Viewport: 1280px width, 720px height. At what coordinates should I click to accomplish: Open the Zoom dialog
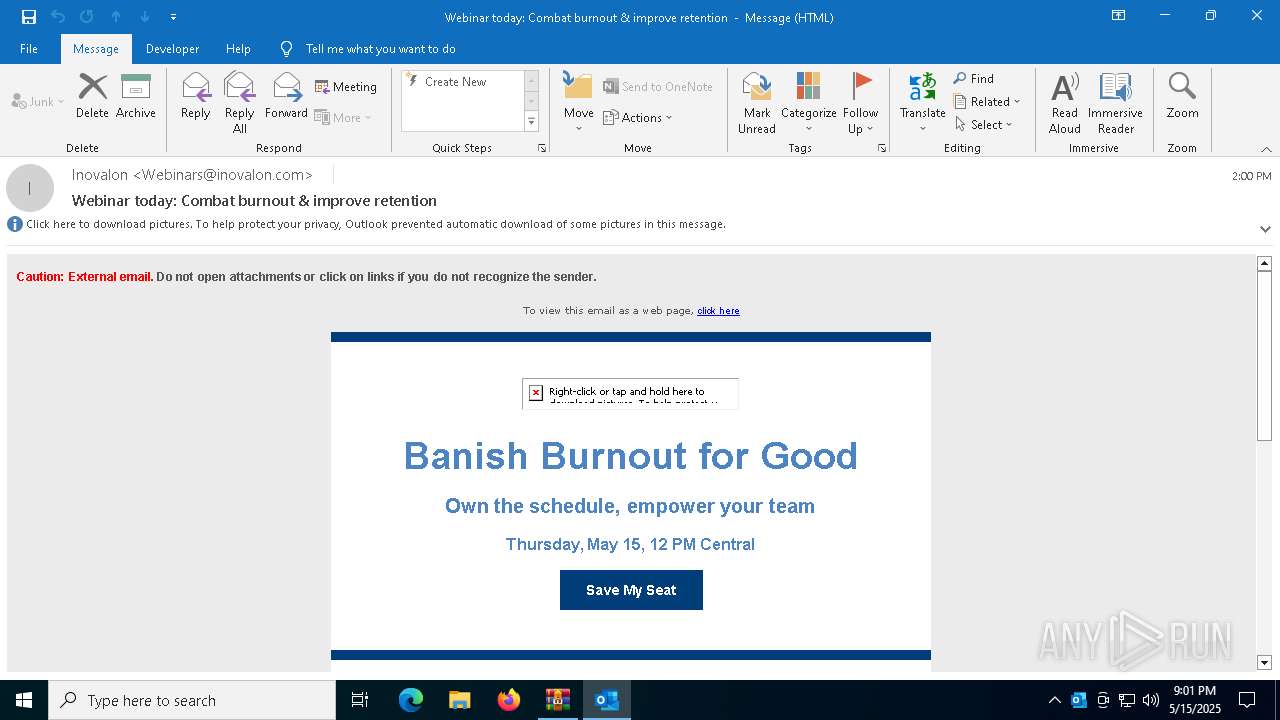click(x=1182, y=96)
